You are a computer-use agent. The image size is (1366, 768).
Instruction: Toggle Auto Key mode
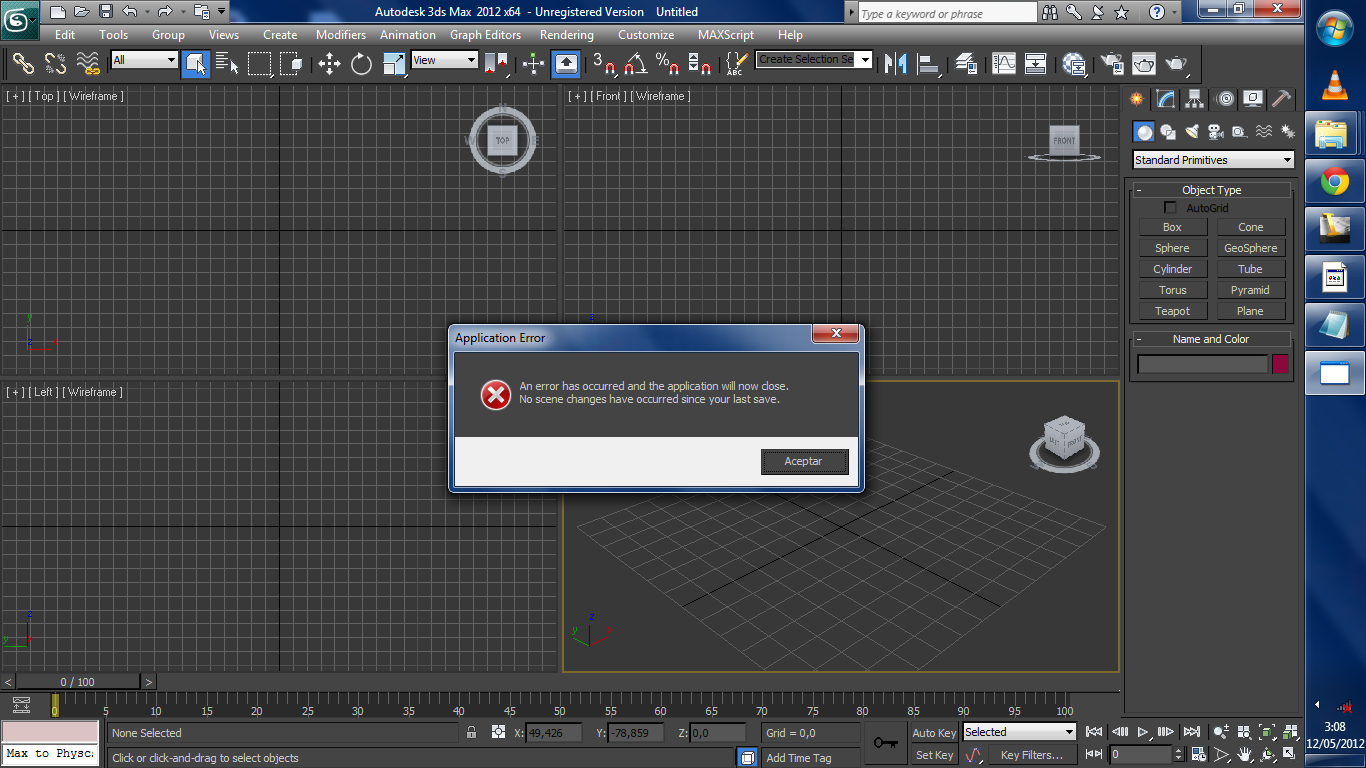[x=934, y=733]
